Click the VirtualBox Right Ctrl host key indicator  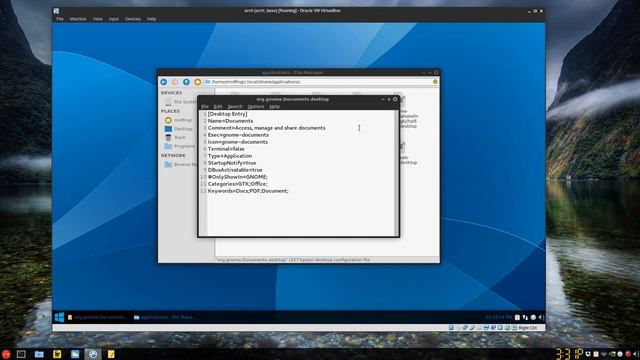pyautogui.click(x=528, y=328)
